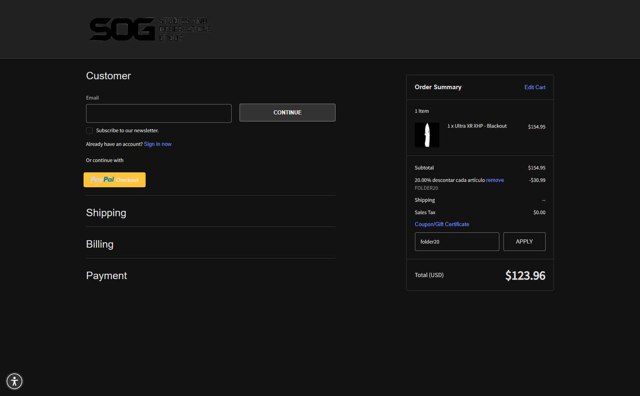
Task: Click the Total (USD) label
Action: pos(429,275)
